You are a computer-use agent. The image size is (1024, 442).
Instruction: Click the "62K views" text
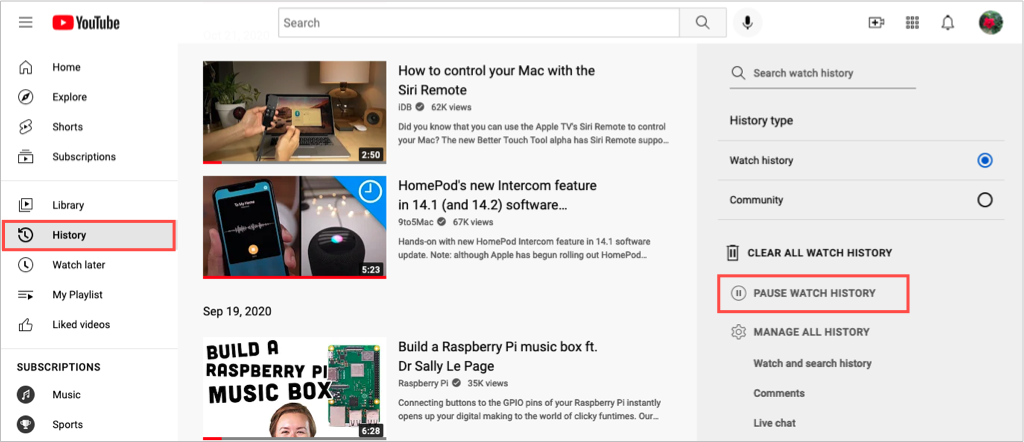(x=451, y=107)
